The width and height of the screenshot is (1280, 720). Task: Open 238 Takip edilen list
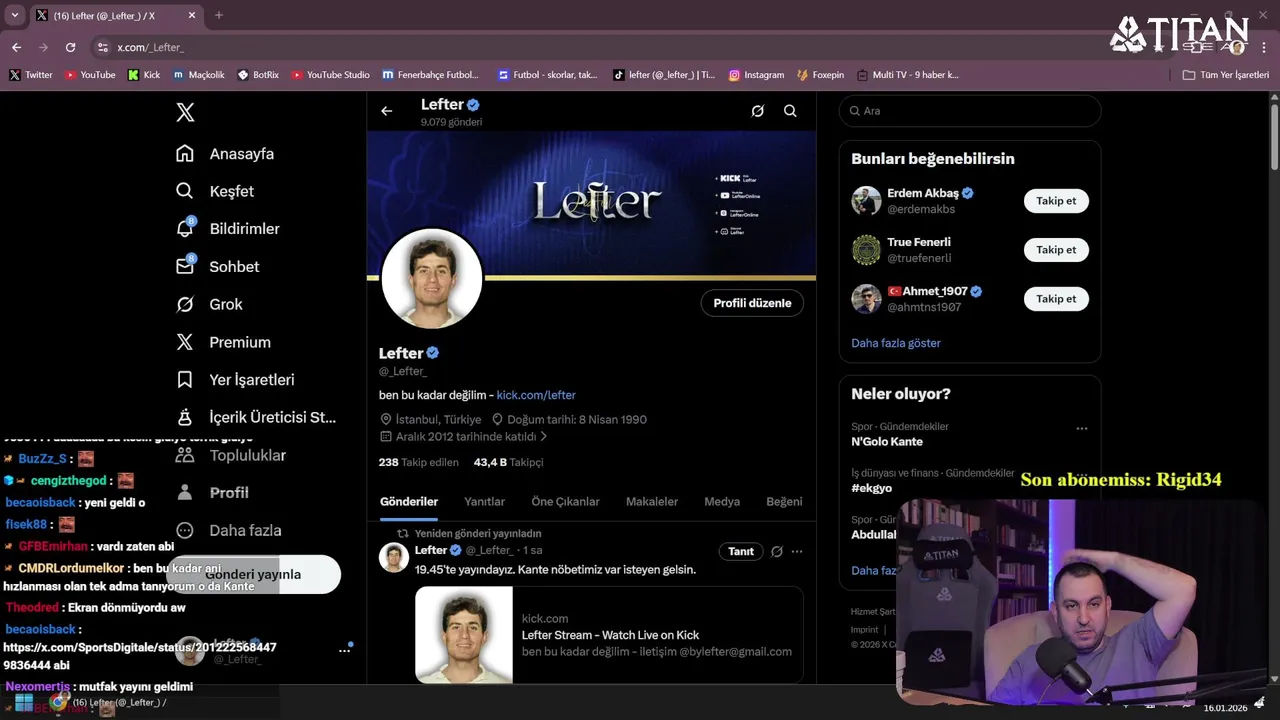coord(419,463)
